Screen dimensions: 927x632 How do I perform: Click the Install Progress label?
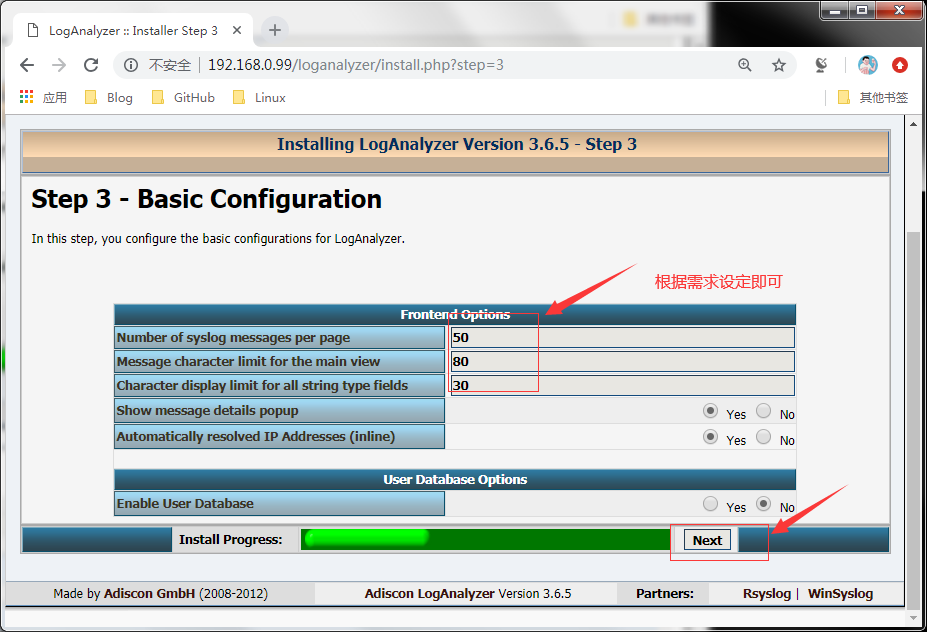(x=231, y=540)
